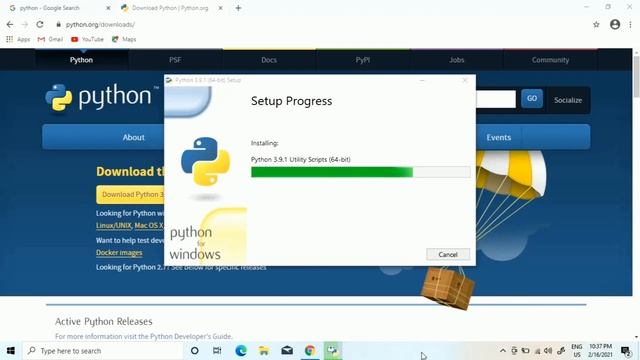Open the Linux/UNIX download link
640x360 pixels.
(114, 225)
